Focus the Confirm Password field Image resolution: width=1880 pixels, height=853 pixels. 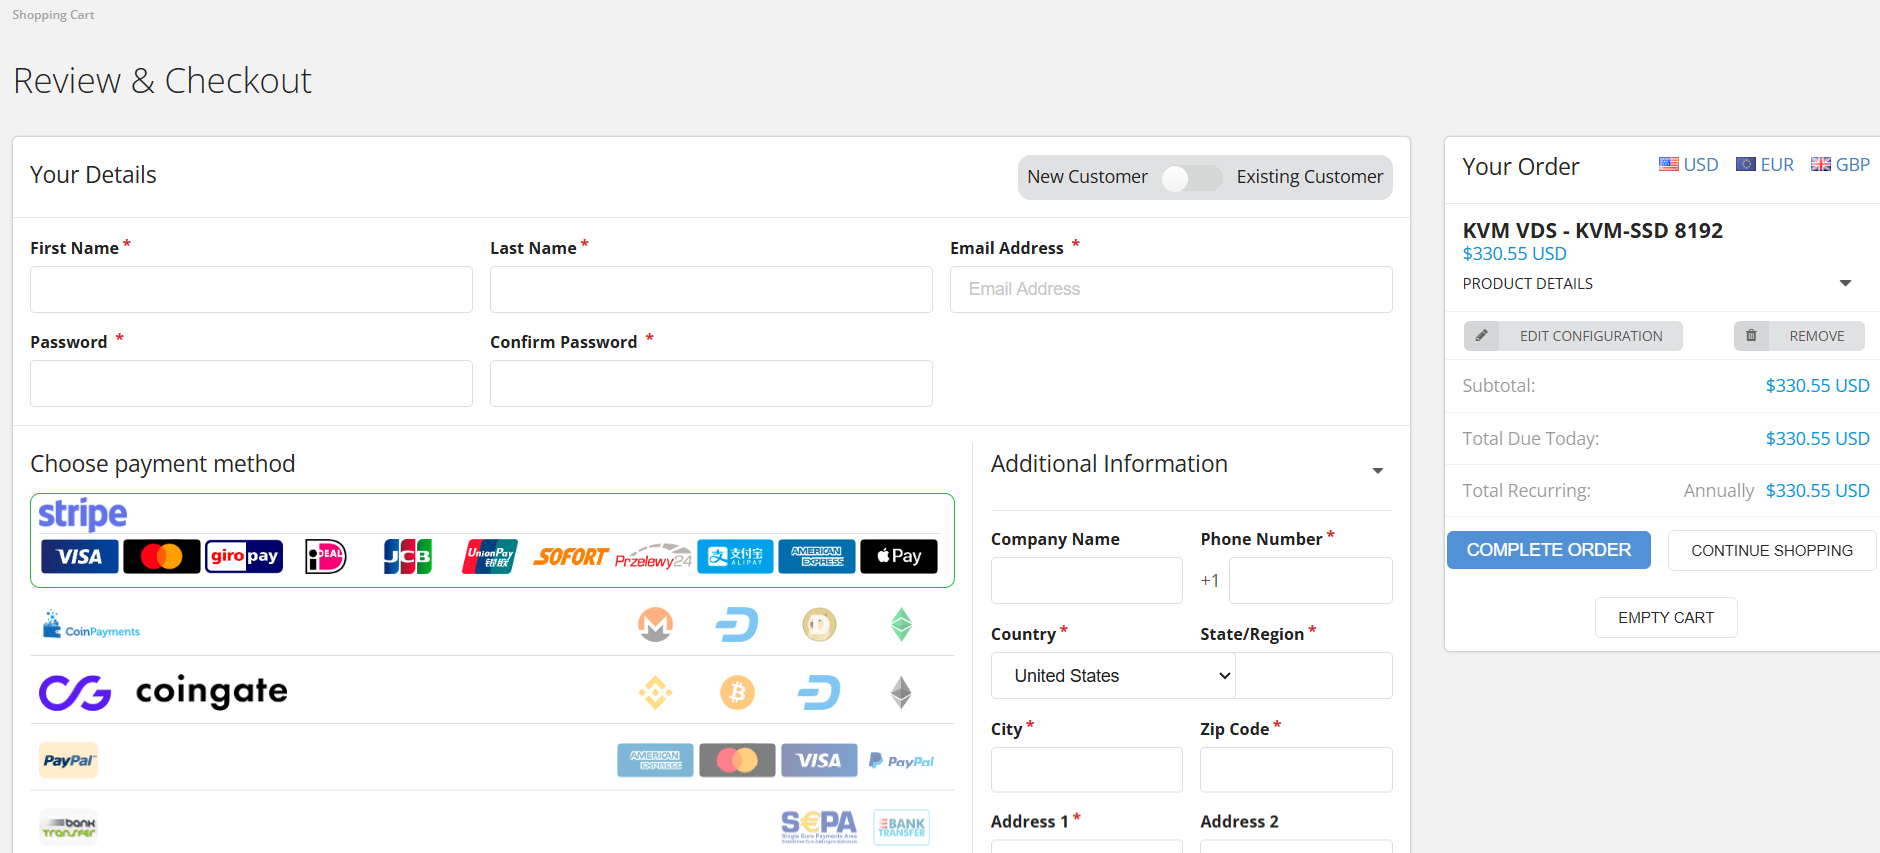[x=711, y=383]
